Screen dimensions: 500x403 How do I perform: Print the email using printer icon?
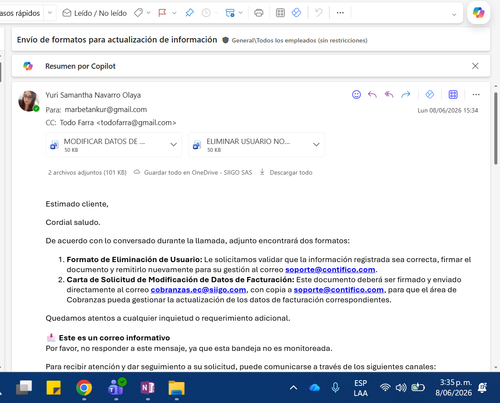pyautogui.click(x=259, y=13)
